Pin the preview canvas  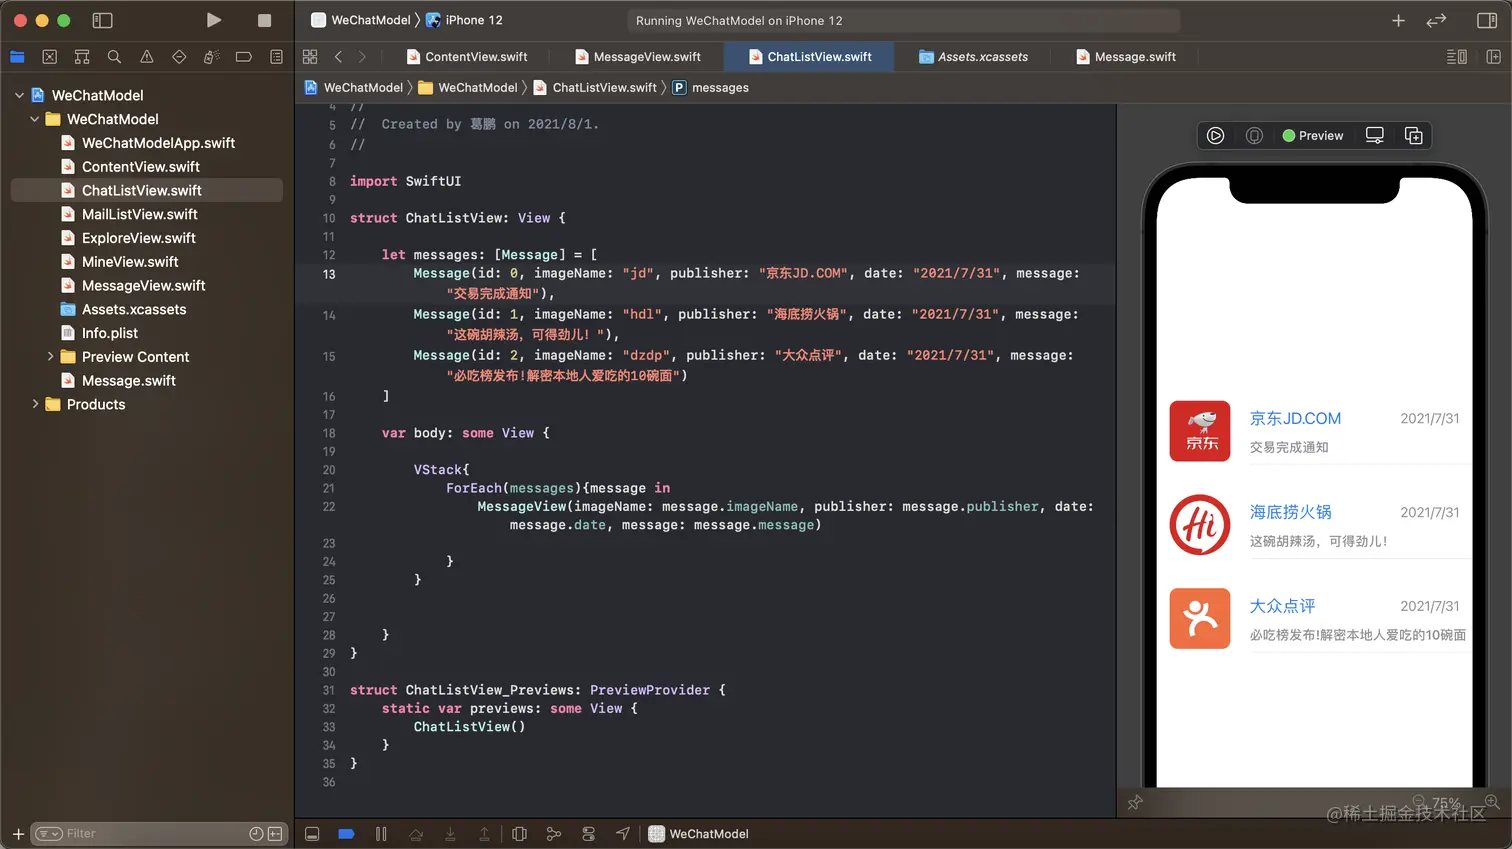(1135, 803)
